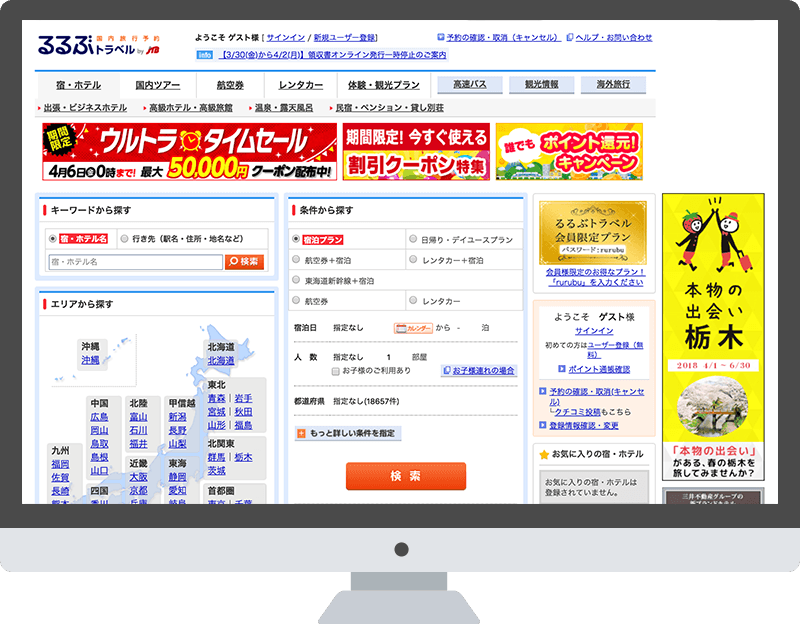800x624 pixels.
Task: Click the 北海道 area link on map
Action: [x=220, y=361]
